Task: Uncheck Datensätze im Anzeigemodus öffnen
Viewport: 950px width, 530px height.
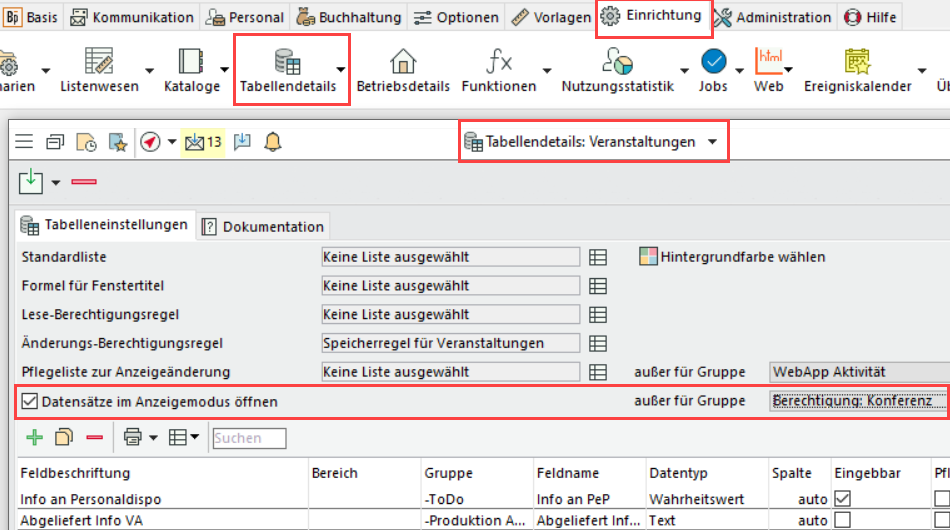Action: (x=29, y=401)
